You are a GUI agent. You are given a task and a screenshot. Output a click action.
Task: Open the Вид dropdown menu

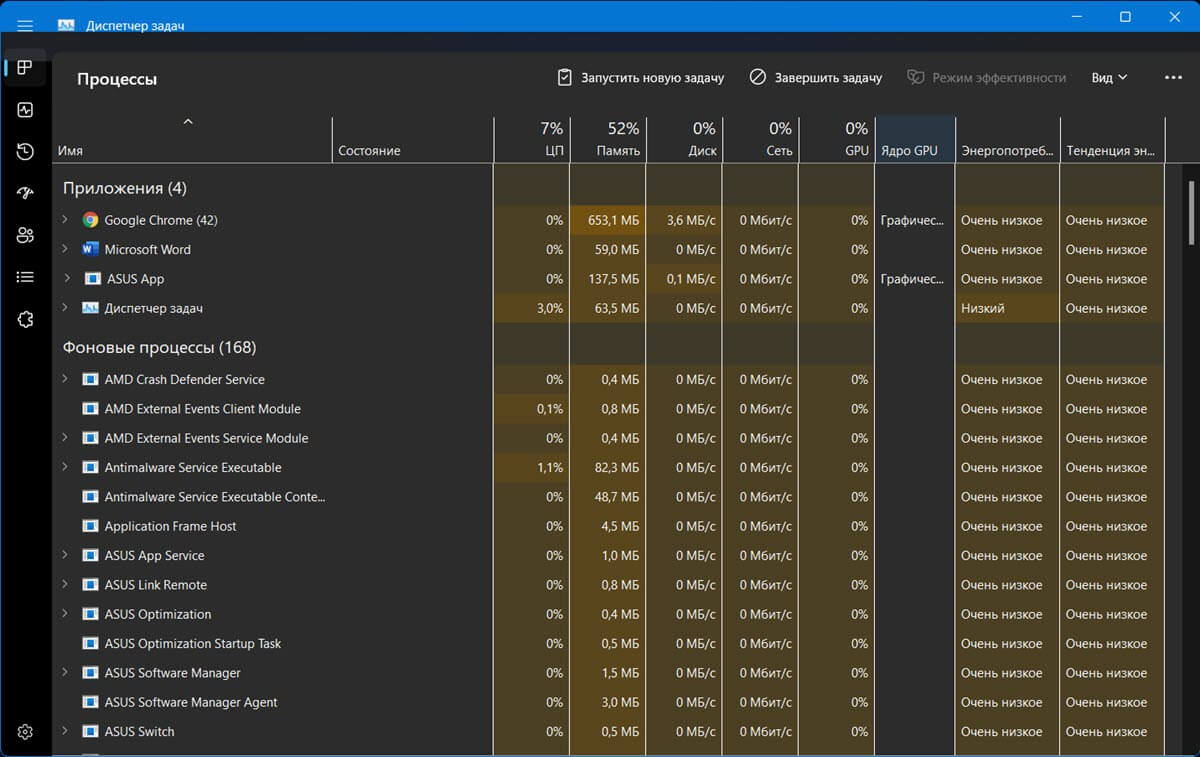click(x=1109, y=77)
